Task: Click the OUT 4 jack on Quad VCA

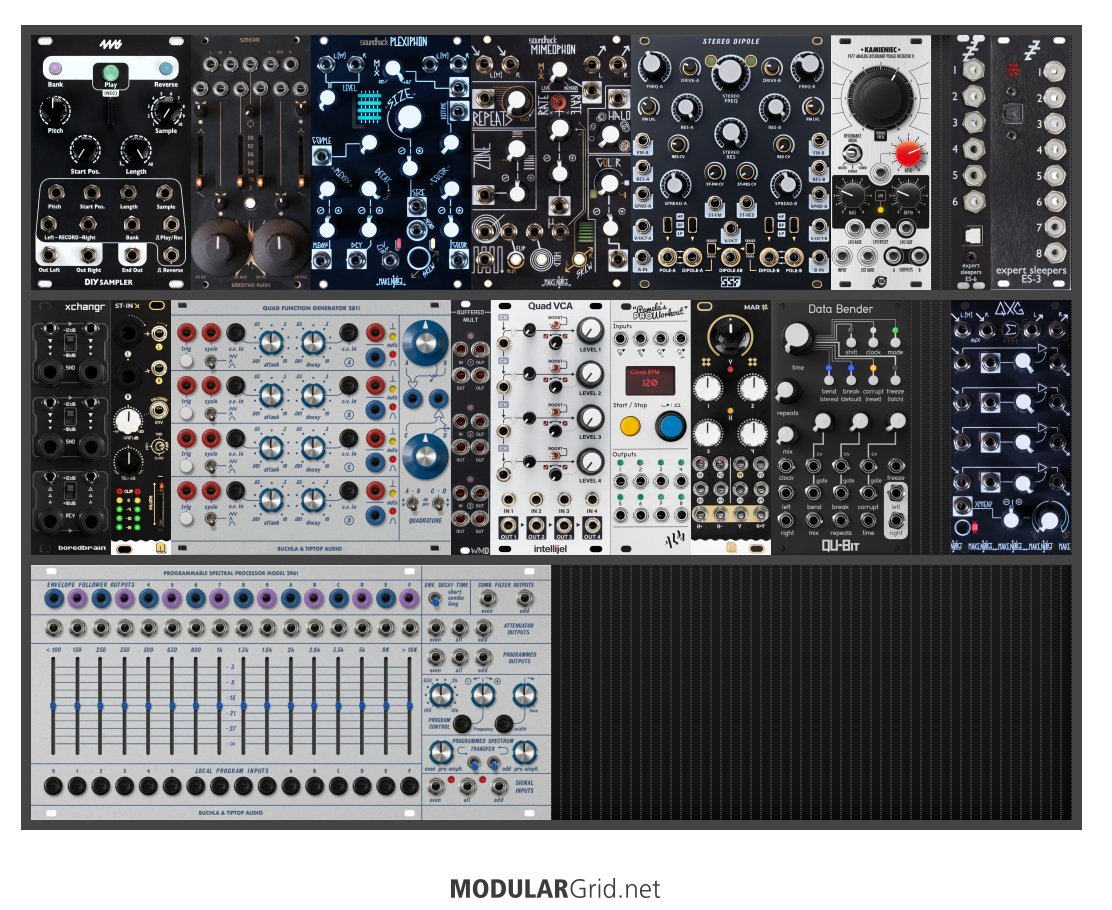Action: click(x=591, y=526)
